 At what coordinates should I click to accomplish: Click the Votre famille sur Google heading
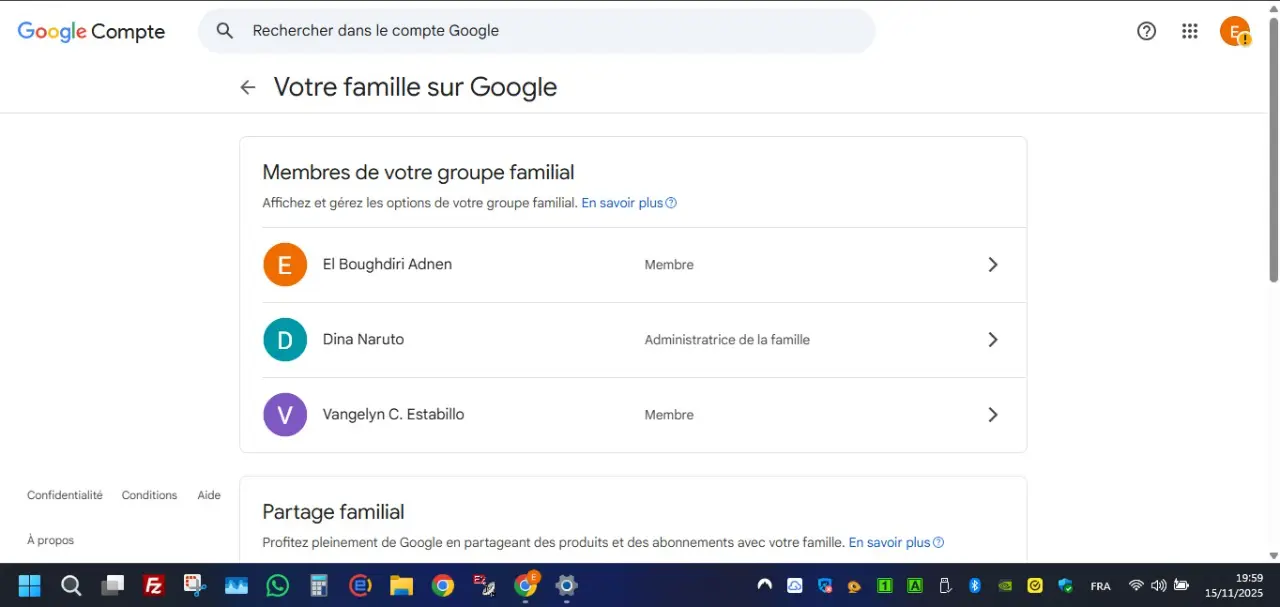coord(415,87)
